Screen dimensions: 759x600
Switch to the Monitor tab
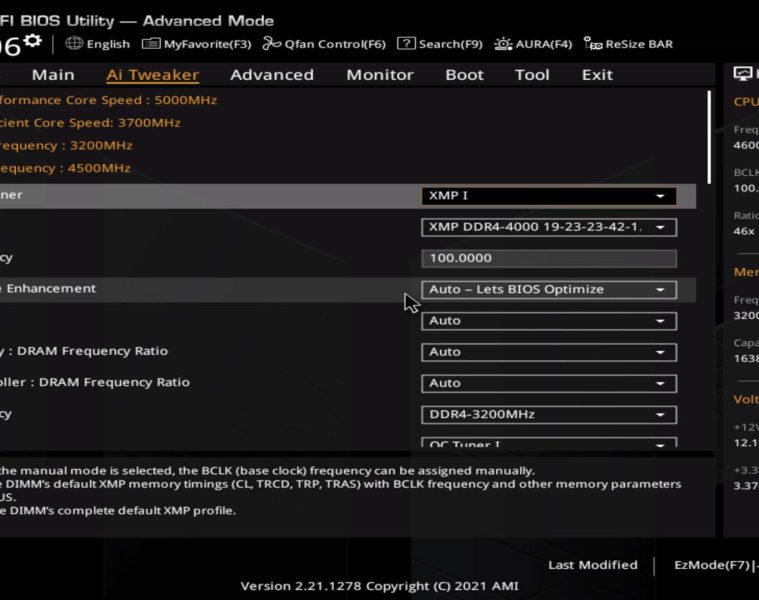380,75
